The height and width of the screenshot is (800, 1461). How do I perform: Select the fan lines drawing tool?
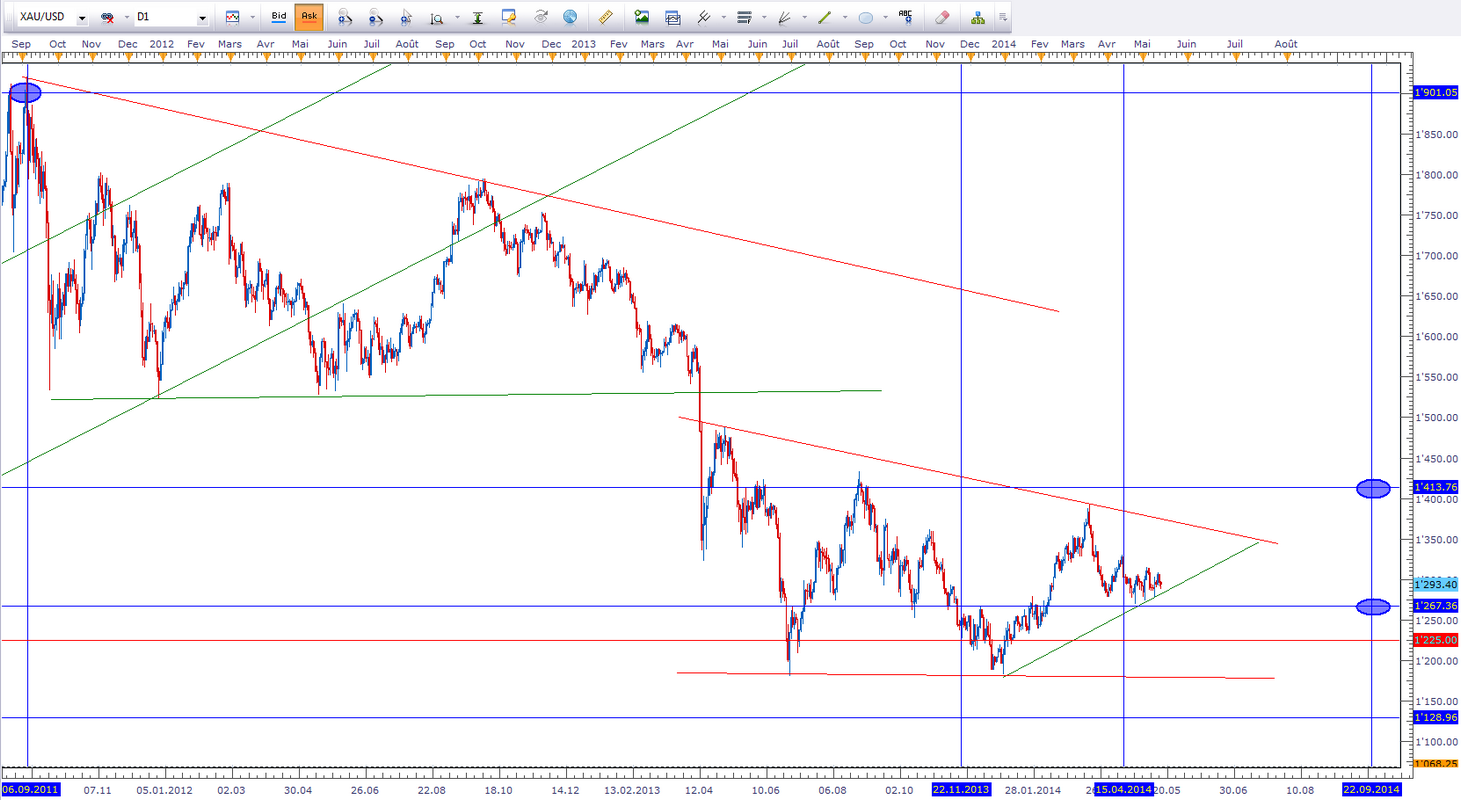click(784, 17)
